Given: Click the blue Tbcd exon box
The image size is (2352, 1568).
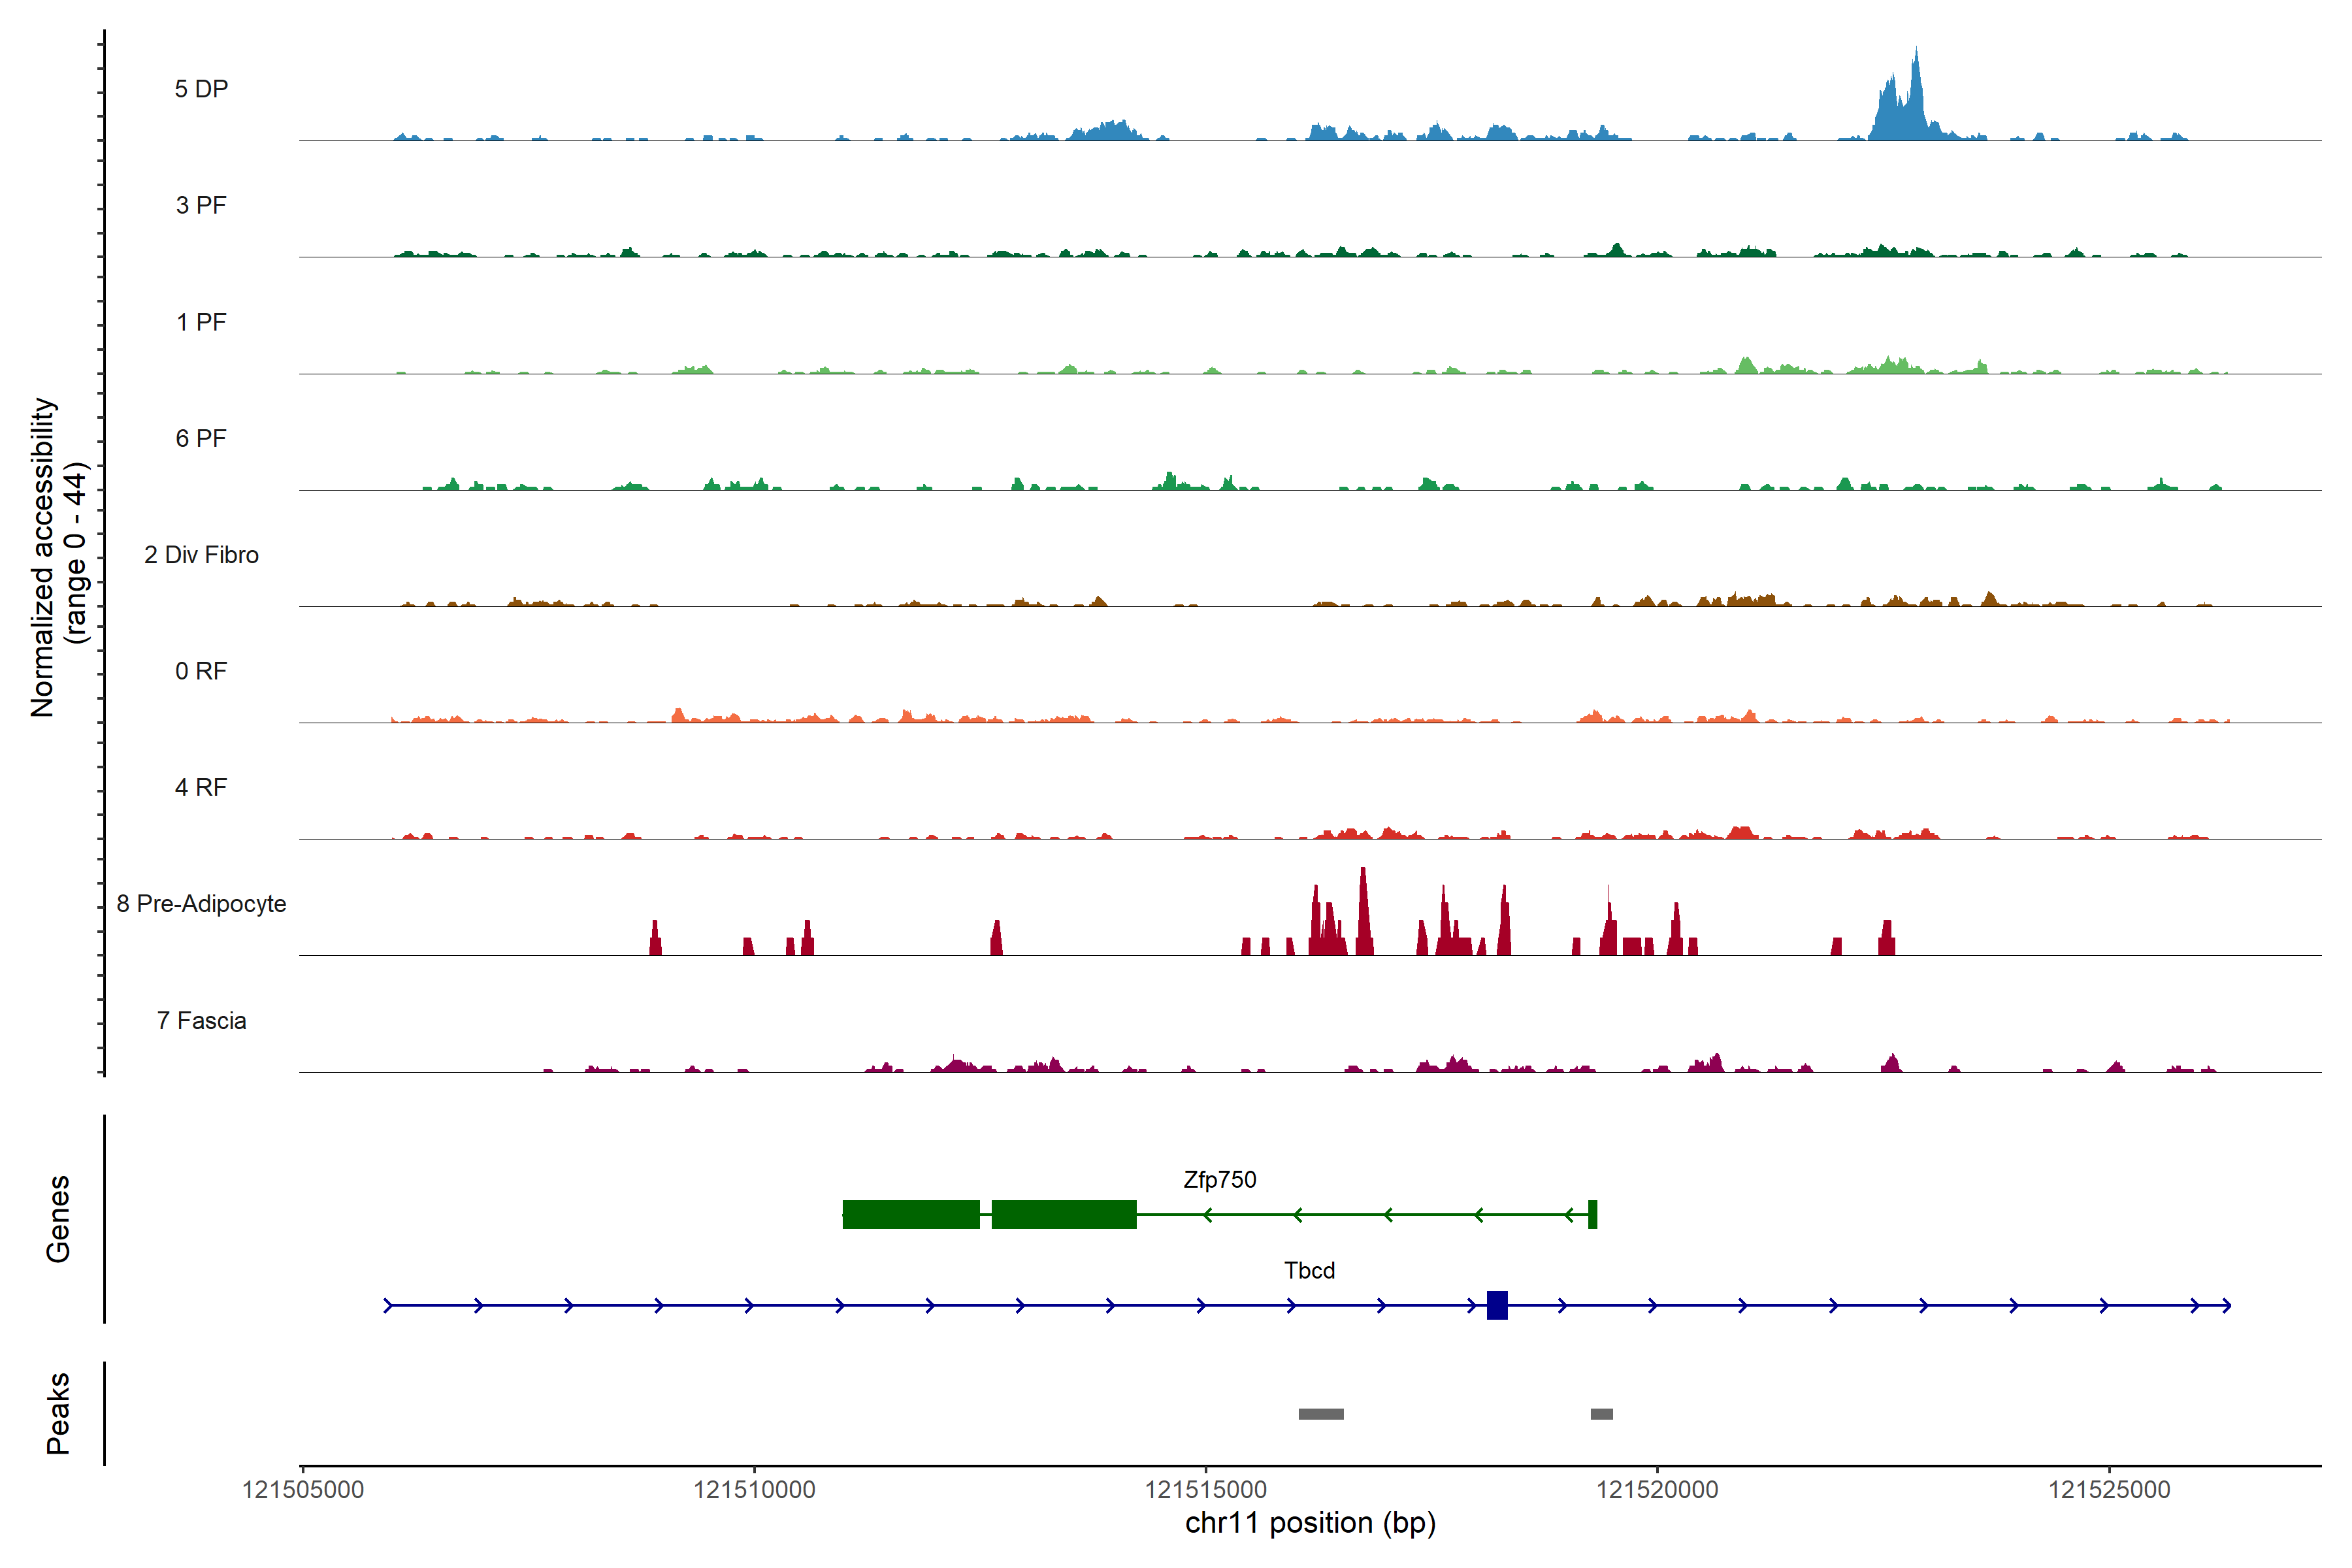Looking at the screenshot, I should pyautogui.click(x=1497, y=1305).
